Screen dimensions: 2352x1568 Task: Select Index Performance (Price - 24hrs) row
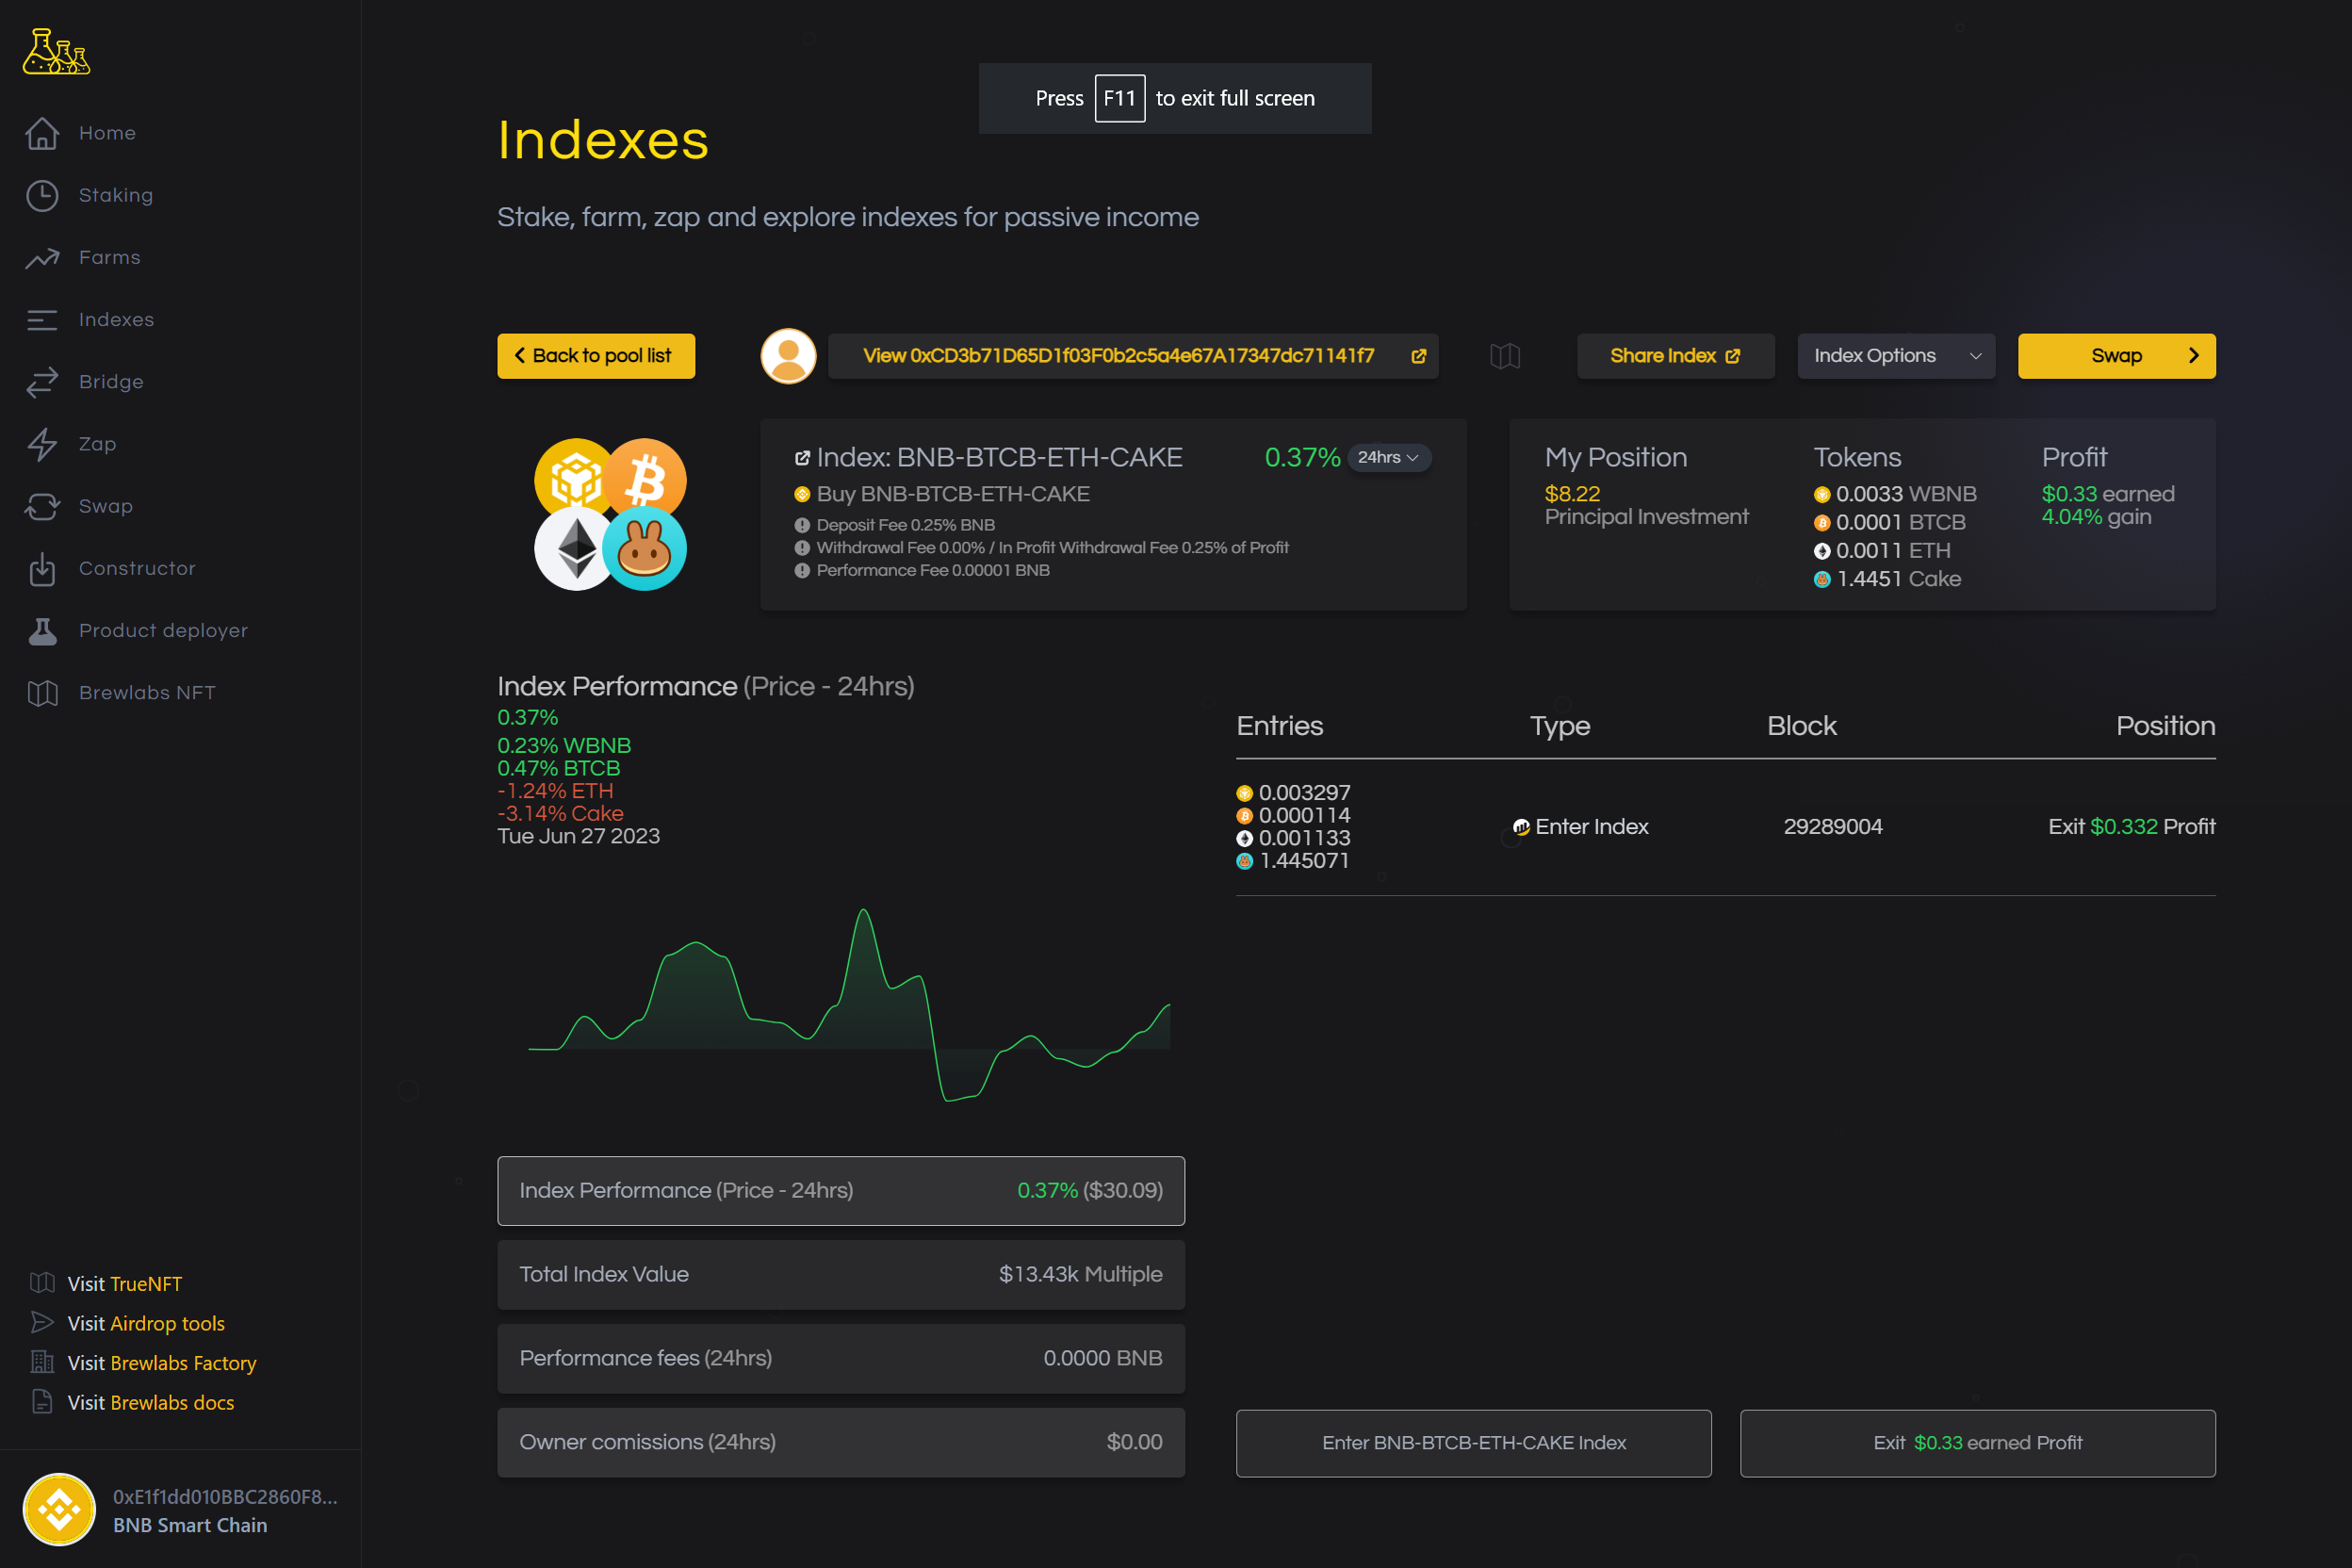tap(841, 1191)
